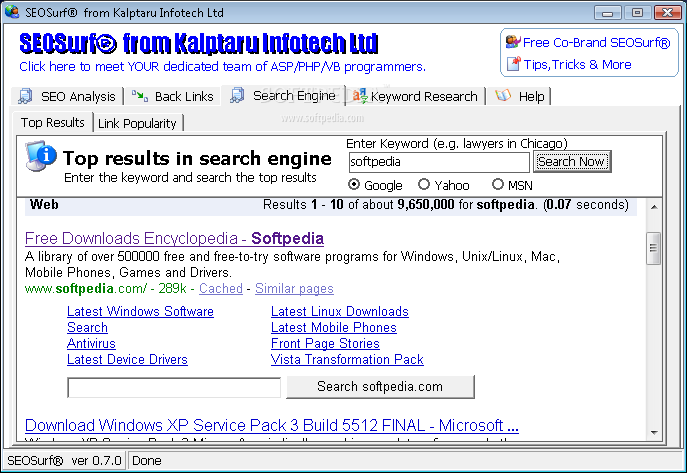
Task: Click the dedicated team of programmers link
Action: 222,67
